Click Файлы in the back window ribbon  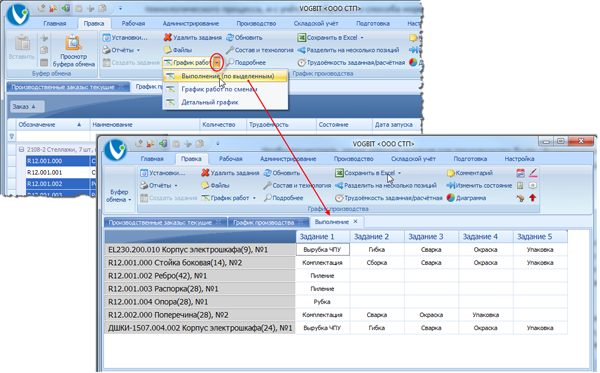click(178, 50)
